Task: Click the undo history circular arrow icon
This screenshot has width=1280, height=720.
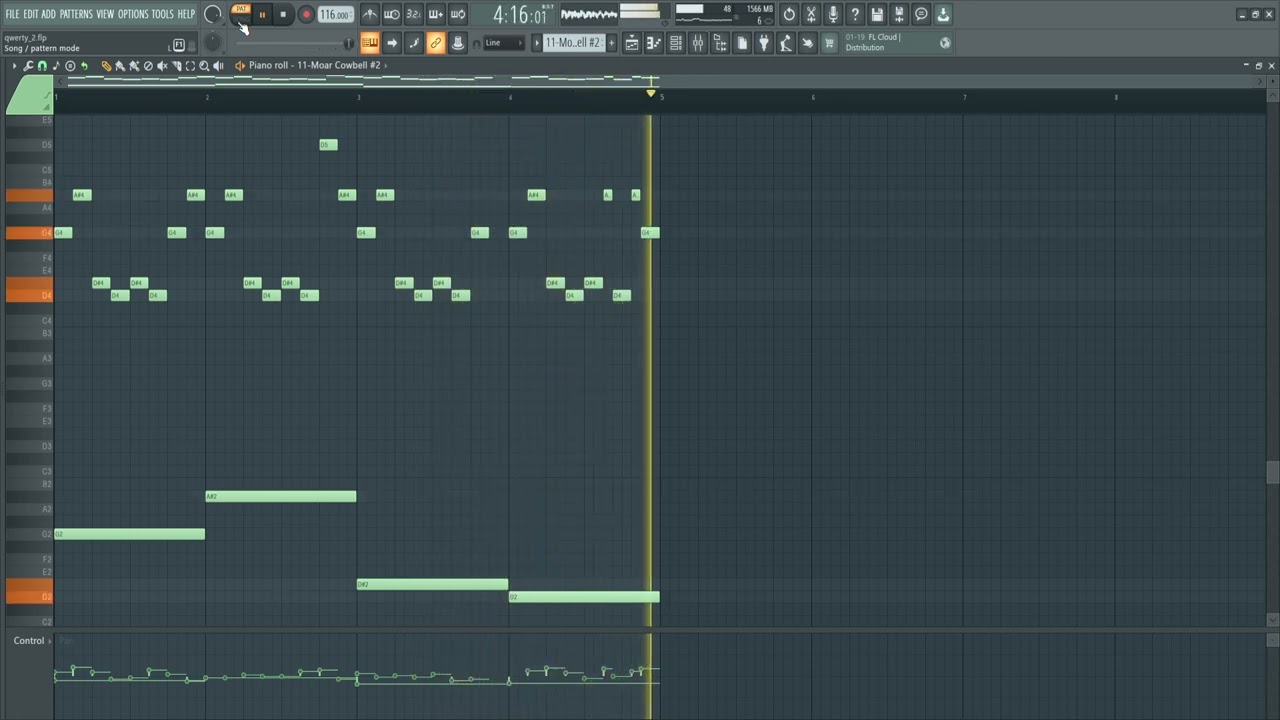Action: 789,15
